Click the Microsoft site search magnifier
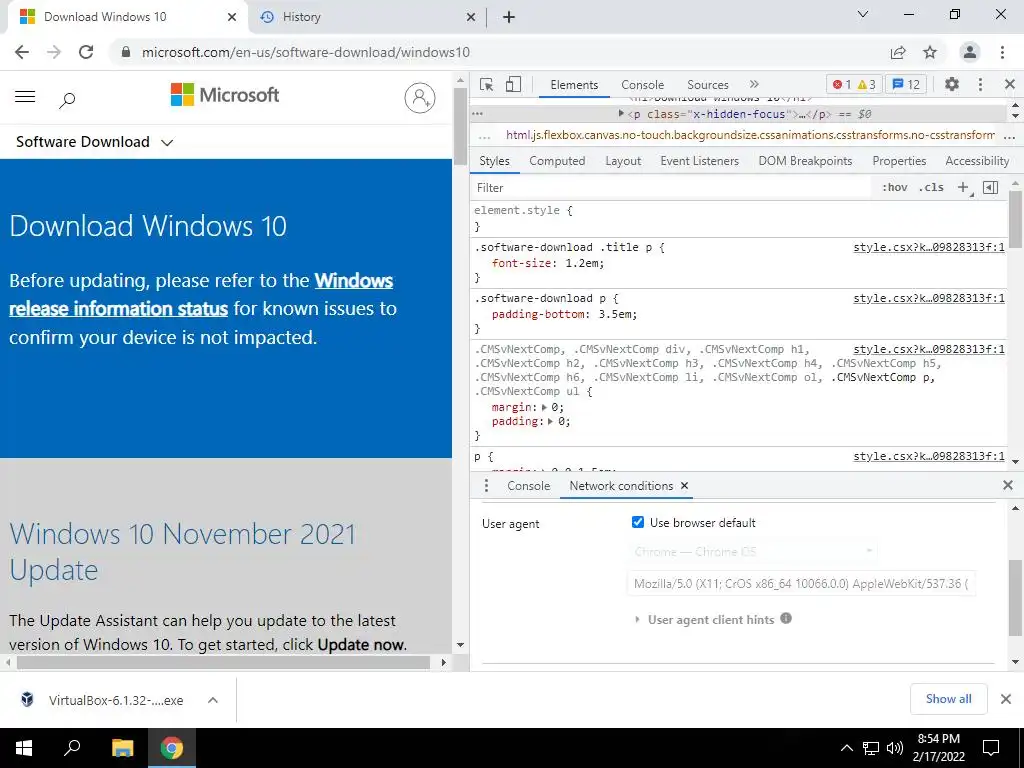 [67, 100]
